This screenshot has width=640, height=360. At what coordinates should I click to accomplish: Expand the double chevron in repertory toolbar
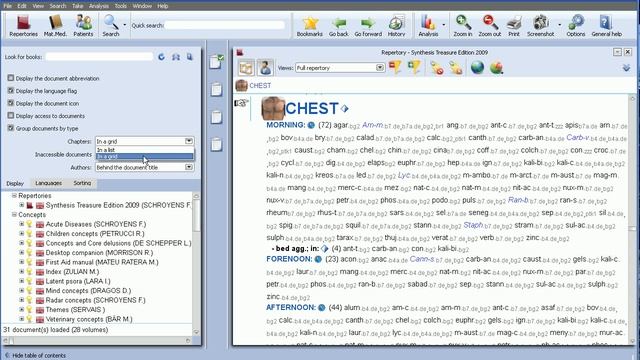(626, 68)
